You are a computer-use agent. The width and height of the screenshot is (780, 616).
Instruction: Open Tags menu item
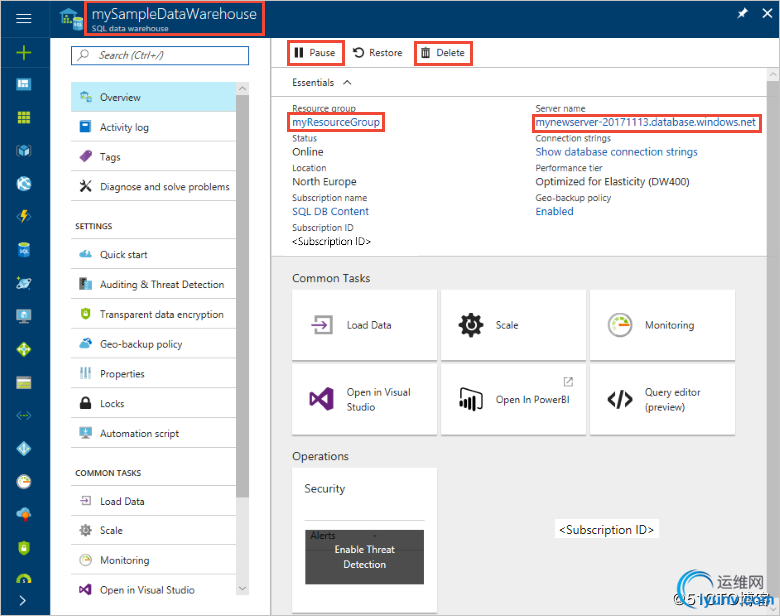pyautogui.click(x=153, y=157)
